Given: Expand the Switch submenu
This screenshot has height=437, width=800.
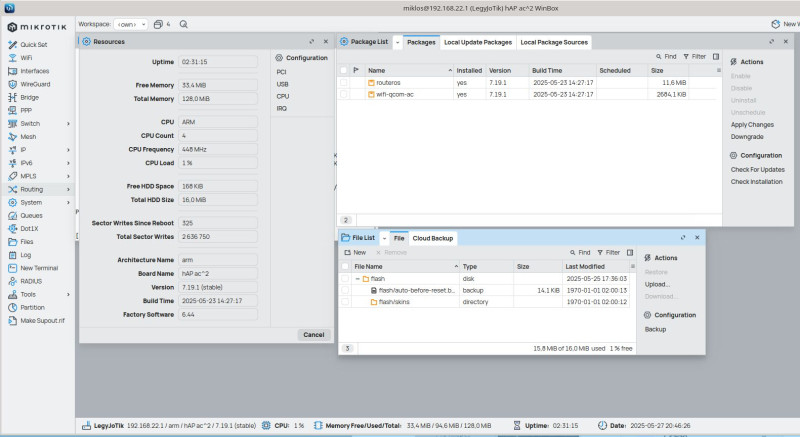Looking at the screenshot, I should [x=68, y=124].
